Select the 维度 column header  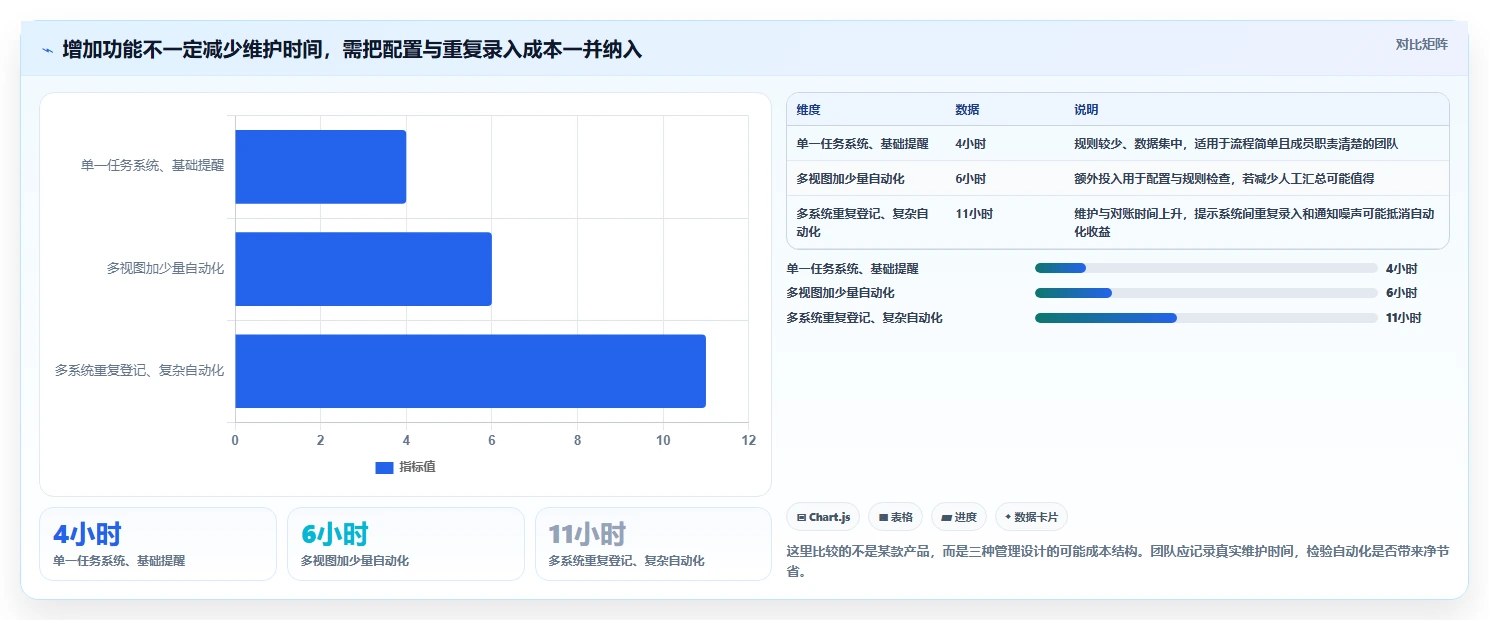pyautogui.click(x=808, y=109)
